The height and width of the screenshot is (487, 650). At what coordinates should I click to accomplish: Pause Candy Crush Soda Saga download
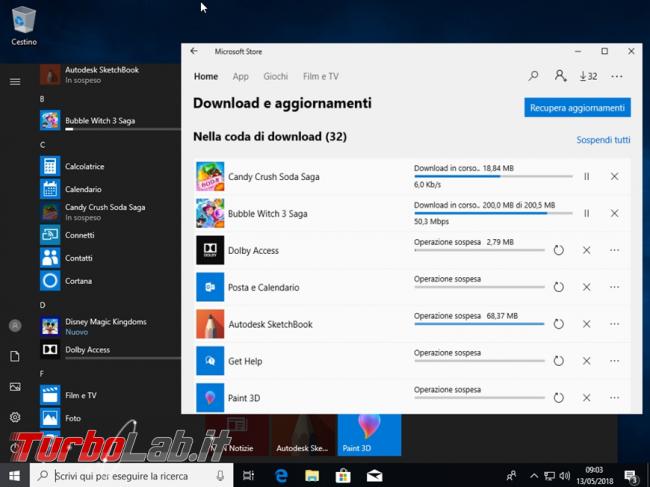pos(587,177)
